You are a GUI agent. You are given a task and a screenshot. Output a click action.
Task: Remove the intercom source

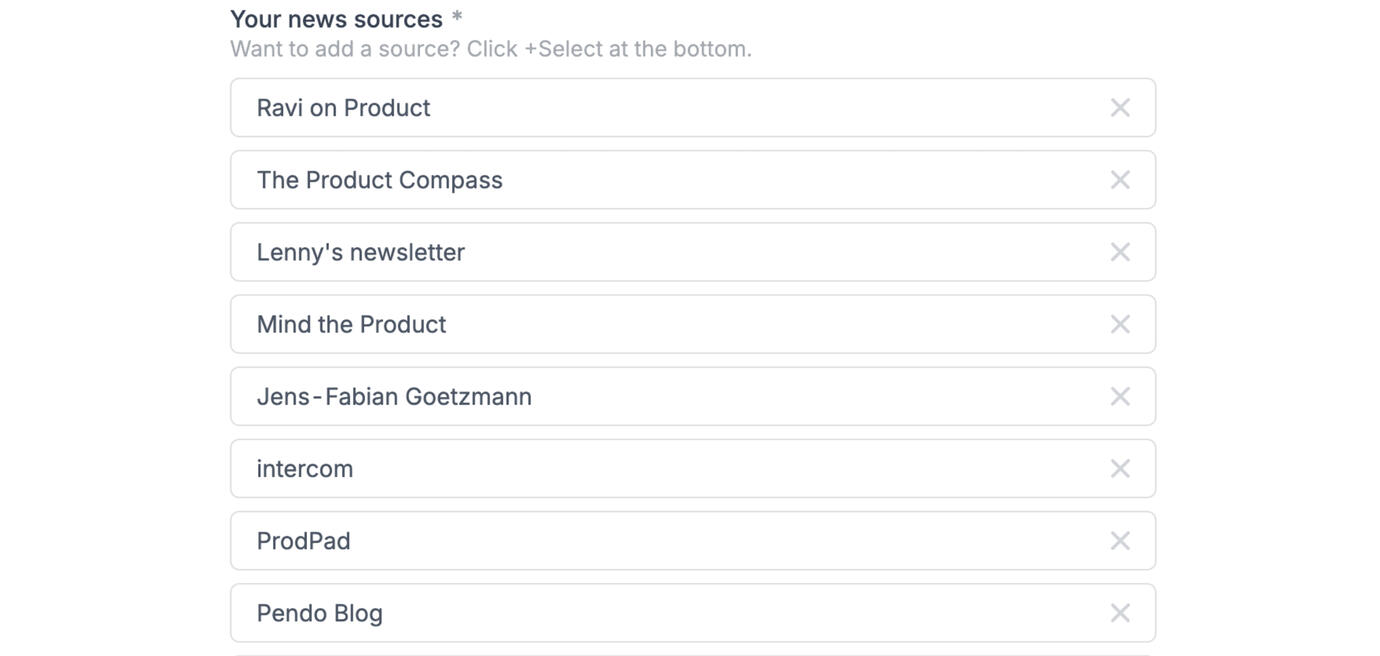(1120, 468)
